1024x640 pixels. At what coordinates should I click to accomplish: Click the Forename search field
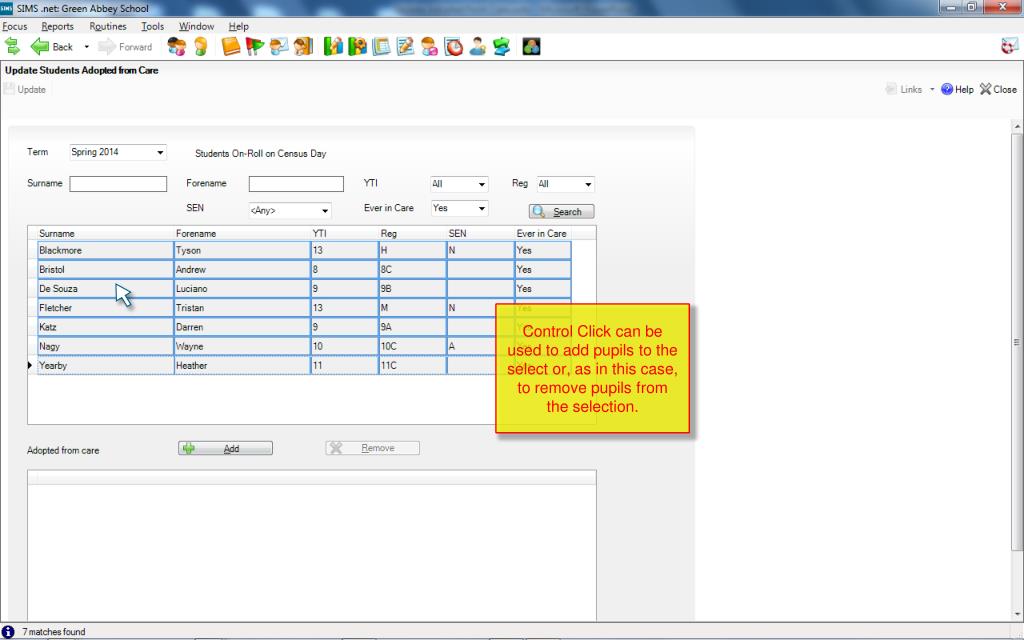tap(296, 184)
